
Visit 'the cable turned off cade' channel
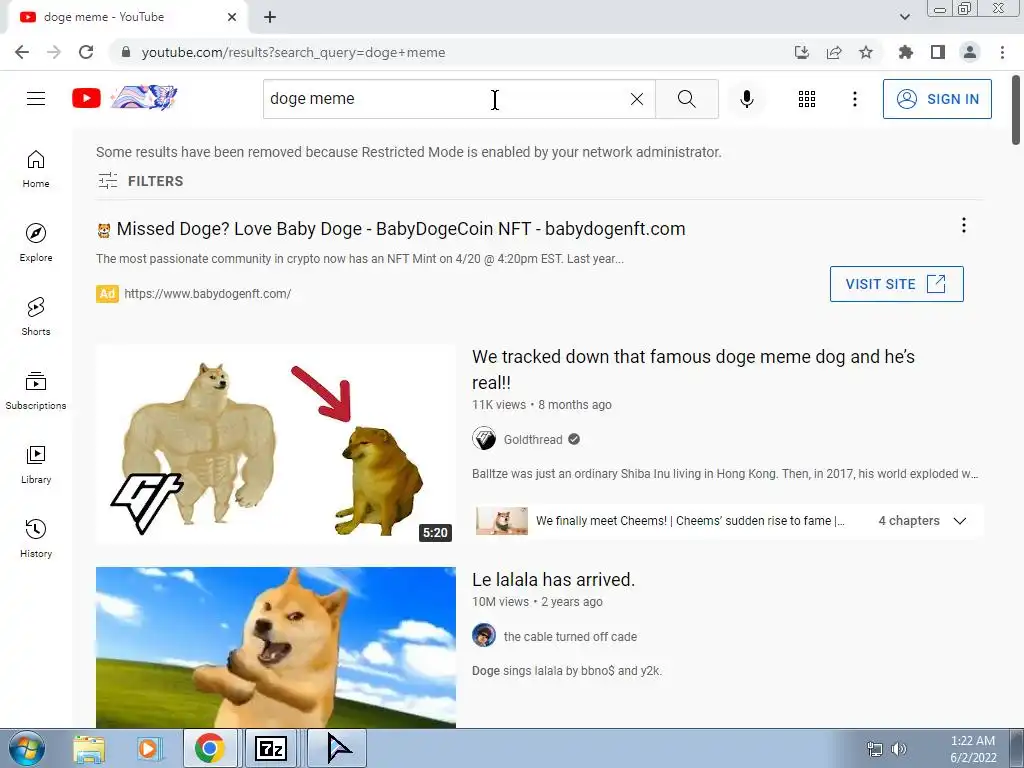pyautogui.click(x=570, y=637)
